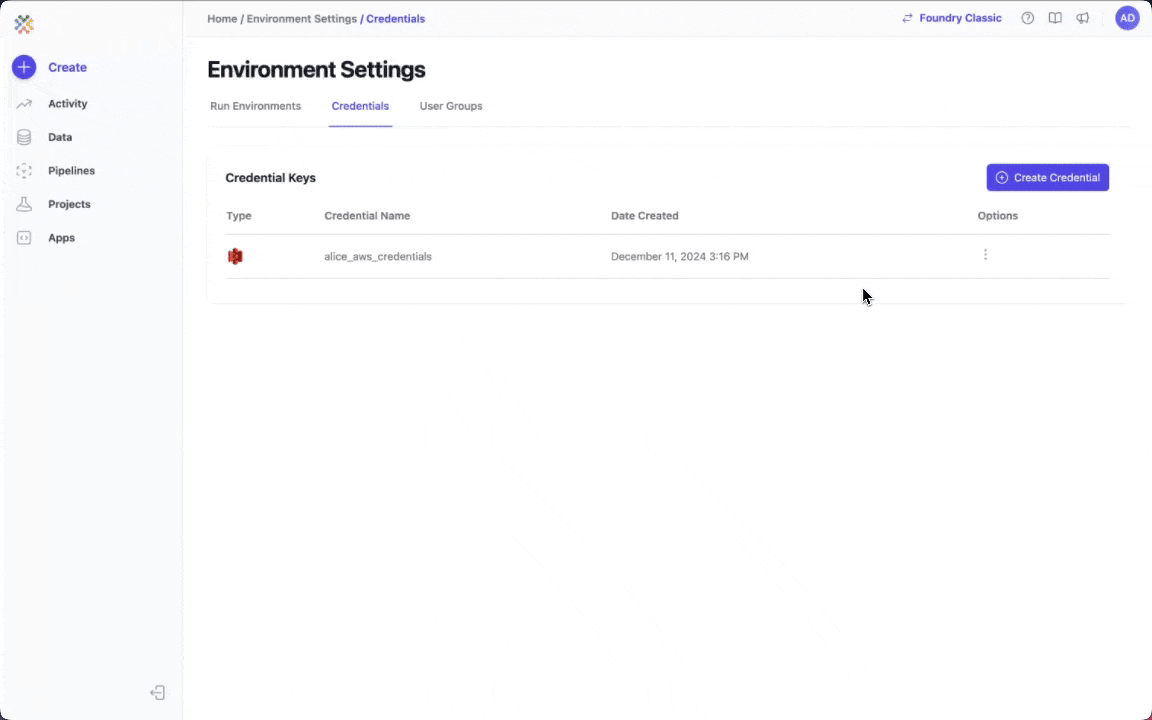Switch to the User Groups tab

(x=450, y=106)
